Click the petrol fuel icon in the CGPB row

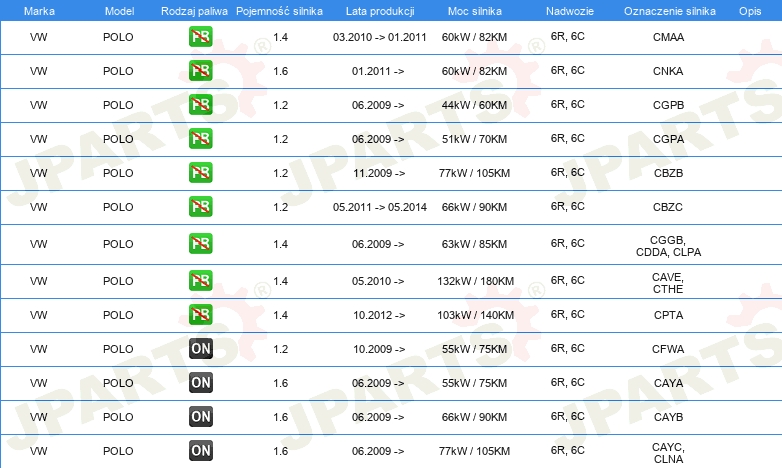200,104
